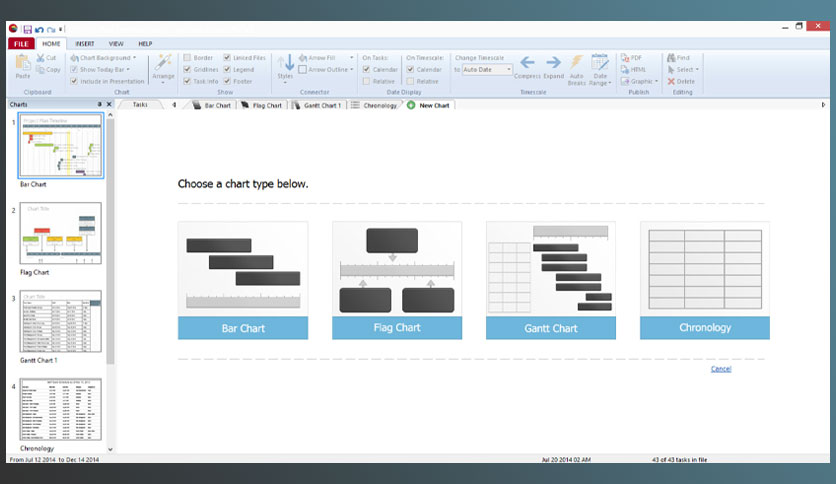Click the Save icon in quick access toolbar
Viewport: 836px width, 484px height.
click(x=27, y=29)
